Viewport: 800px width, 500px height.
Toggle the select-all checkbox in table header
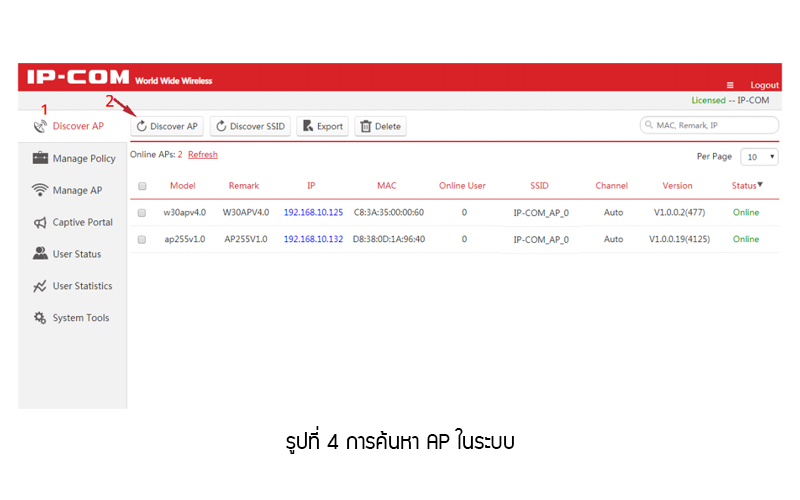[x=142, y=186]
